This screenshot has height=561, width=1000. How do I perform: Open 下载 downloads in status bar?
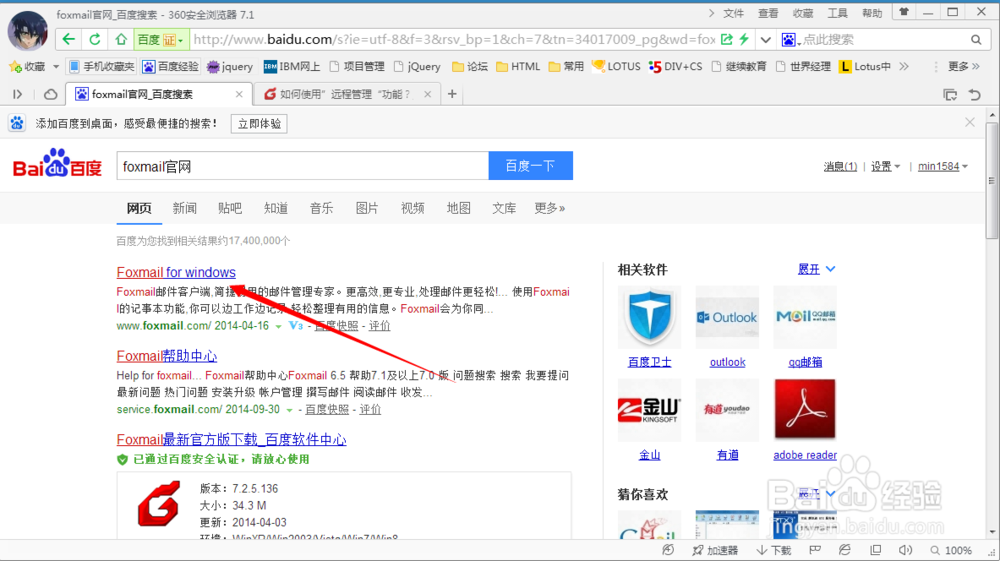tap(774, 550)
